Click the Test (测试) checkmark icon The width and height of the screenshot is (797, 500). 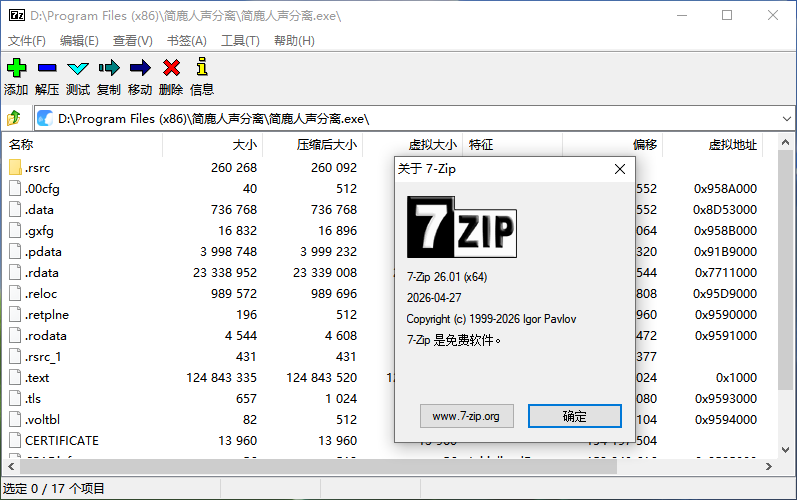[78, 68]
